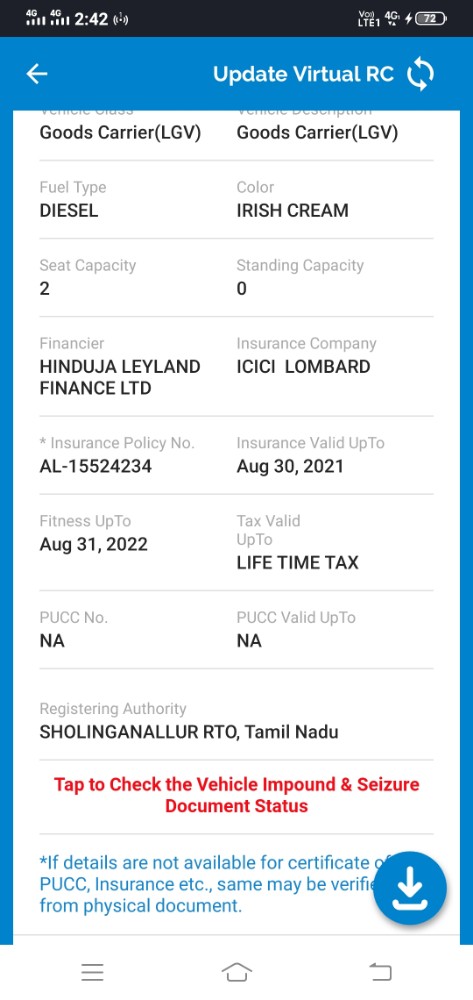Tap the battery indicator in status bar

pyautogui.click(x=430, y=18)
